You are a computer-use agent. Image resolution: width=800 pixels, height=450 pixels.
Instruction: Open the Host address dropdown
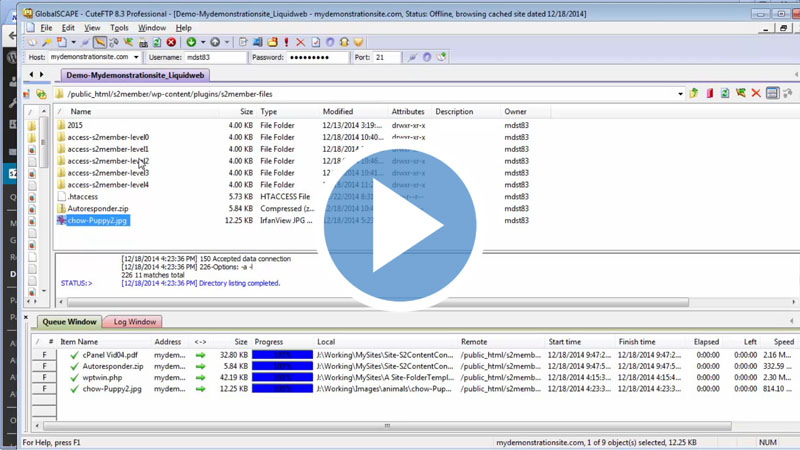tap(136, 58)
